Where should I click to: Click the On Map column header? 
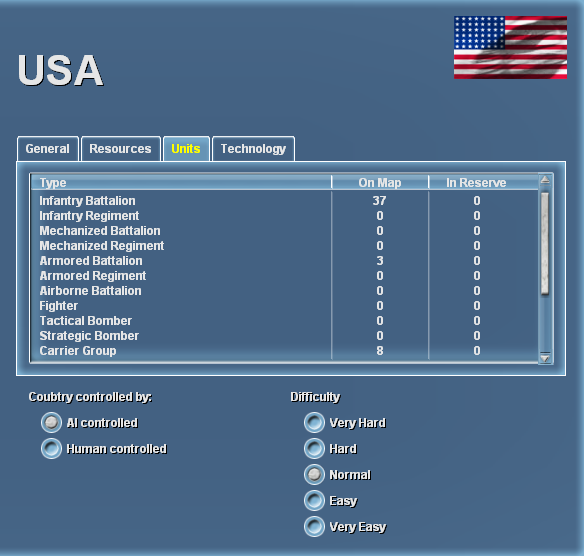380,182
